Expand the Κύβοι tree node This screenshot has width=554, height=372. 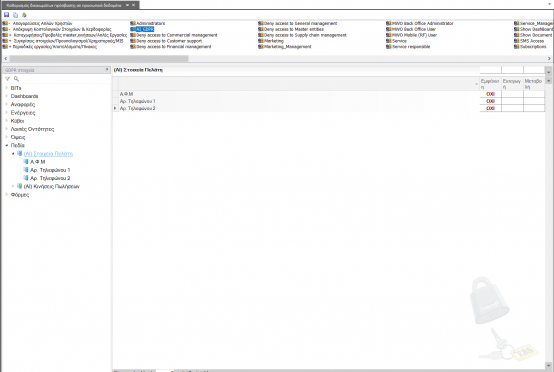pos(7,120)
